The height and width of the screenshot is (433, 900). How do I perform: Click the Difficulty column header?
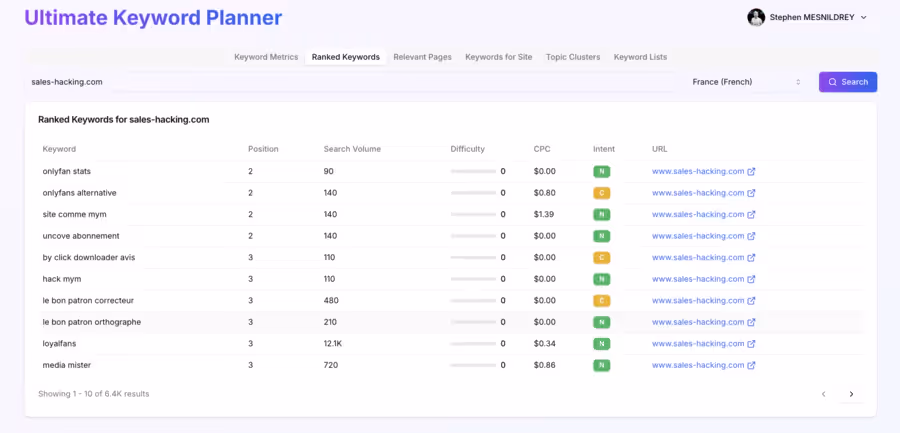coord(468,149)
